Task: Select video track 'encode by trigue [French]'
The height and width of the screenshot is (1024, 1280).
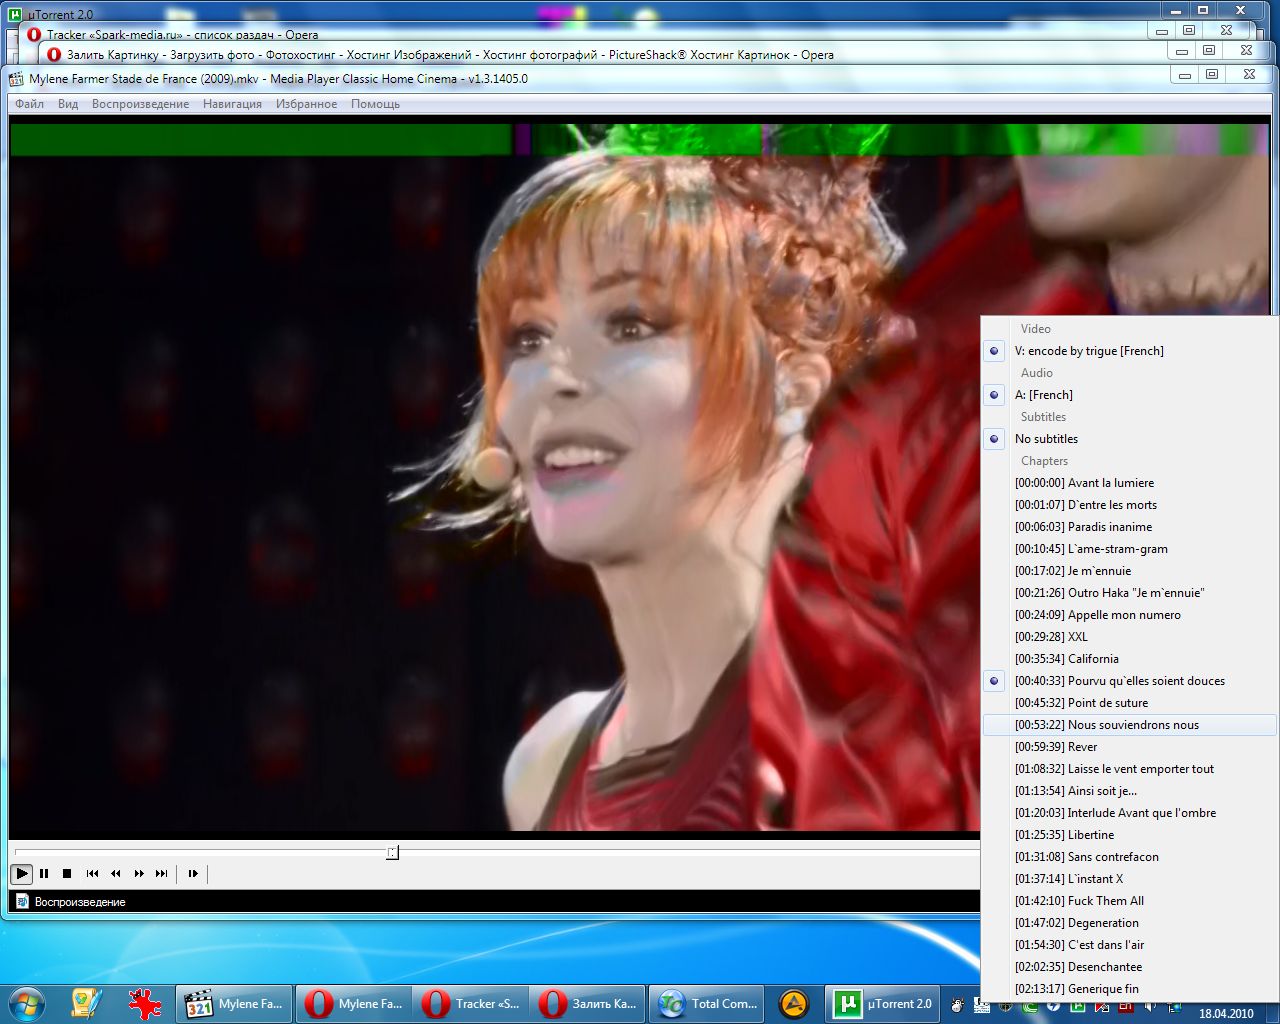Action: (x=1130, y=351)
